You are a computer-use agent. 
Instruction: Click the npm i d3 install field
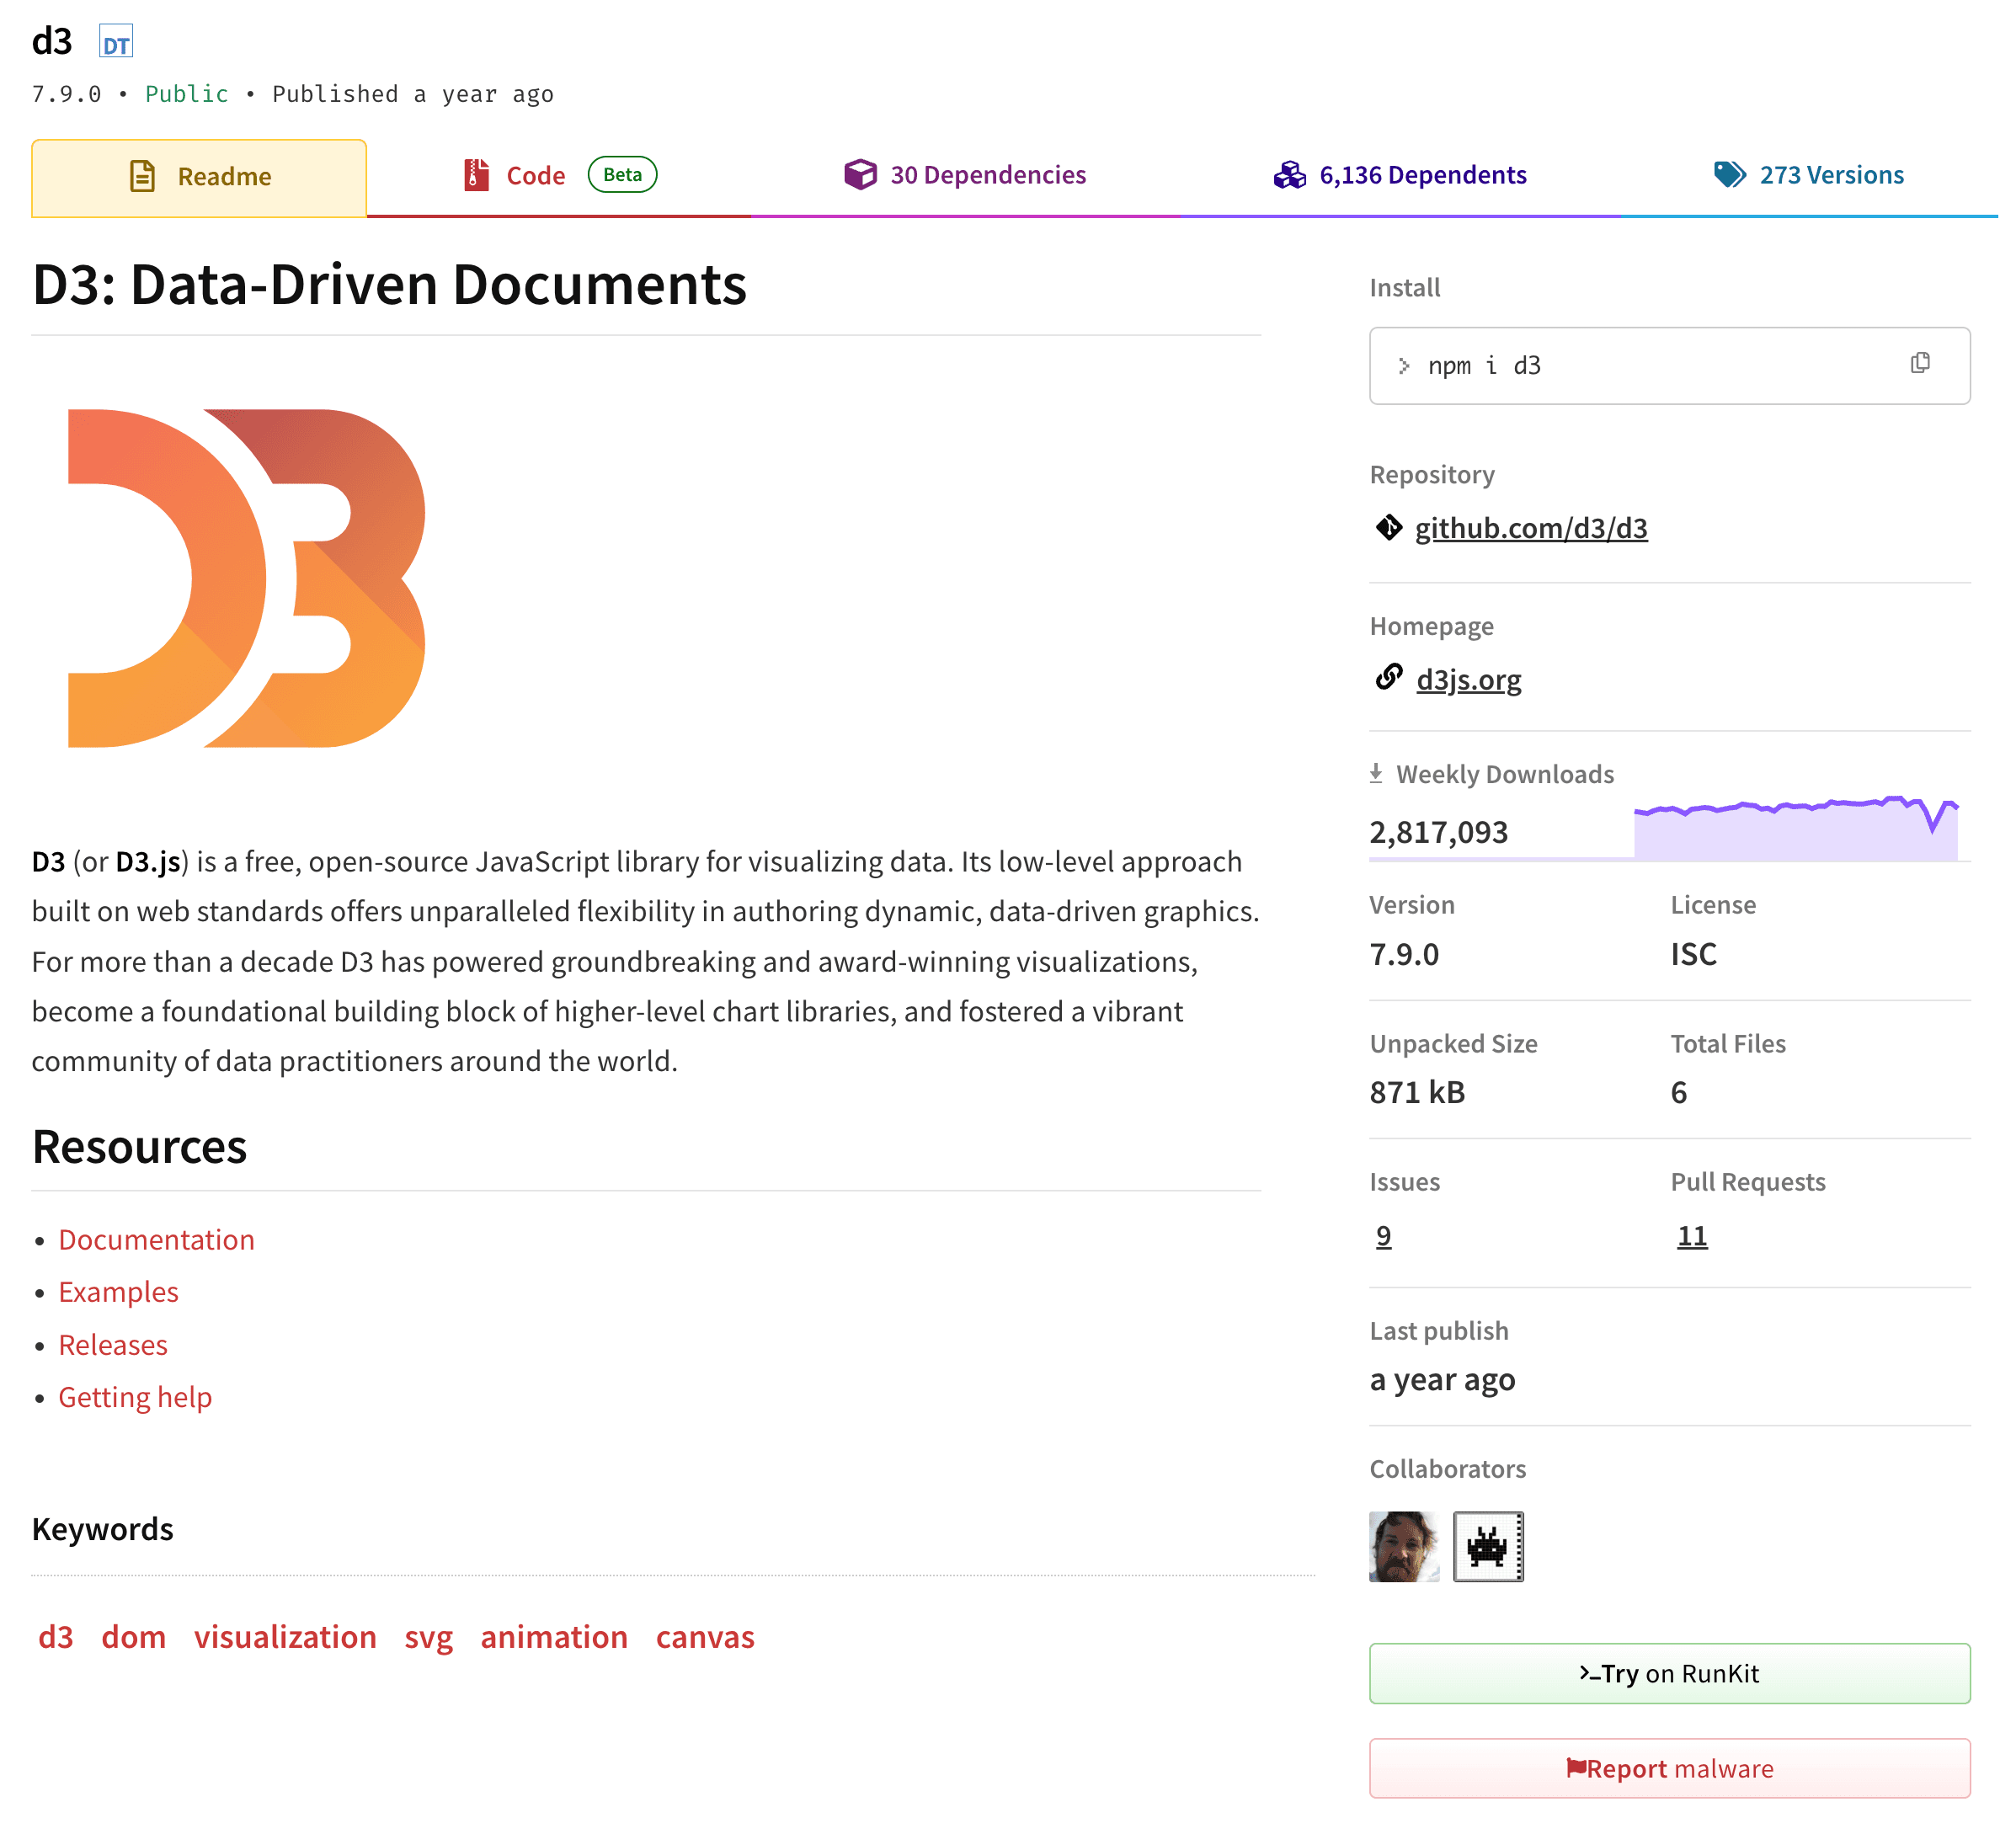(x=1669, y=366)
